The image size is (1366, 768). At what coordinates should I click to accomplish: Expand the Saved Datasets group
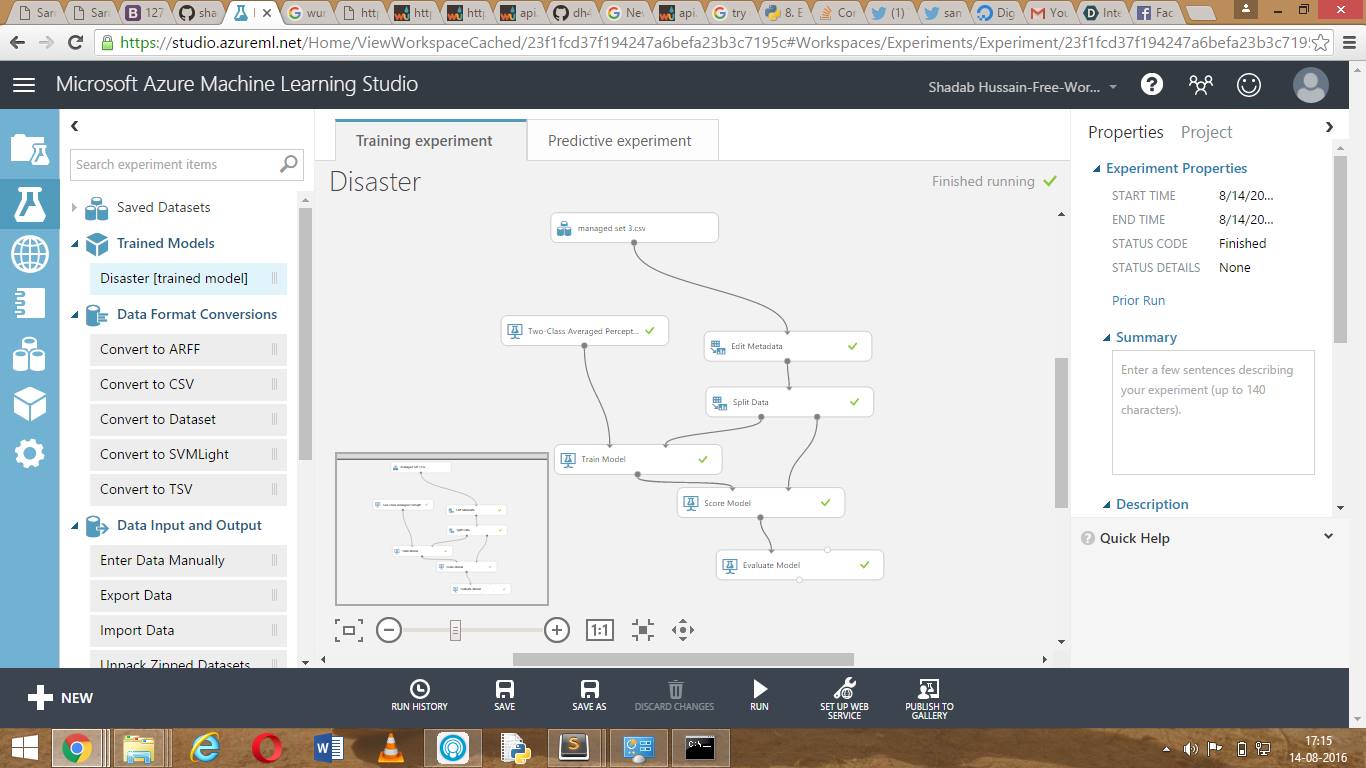(x=74, y=207)
